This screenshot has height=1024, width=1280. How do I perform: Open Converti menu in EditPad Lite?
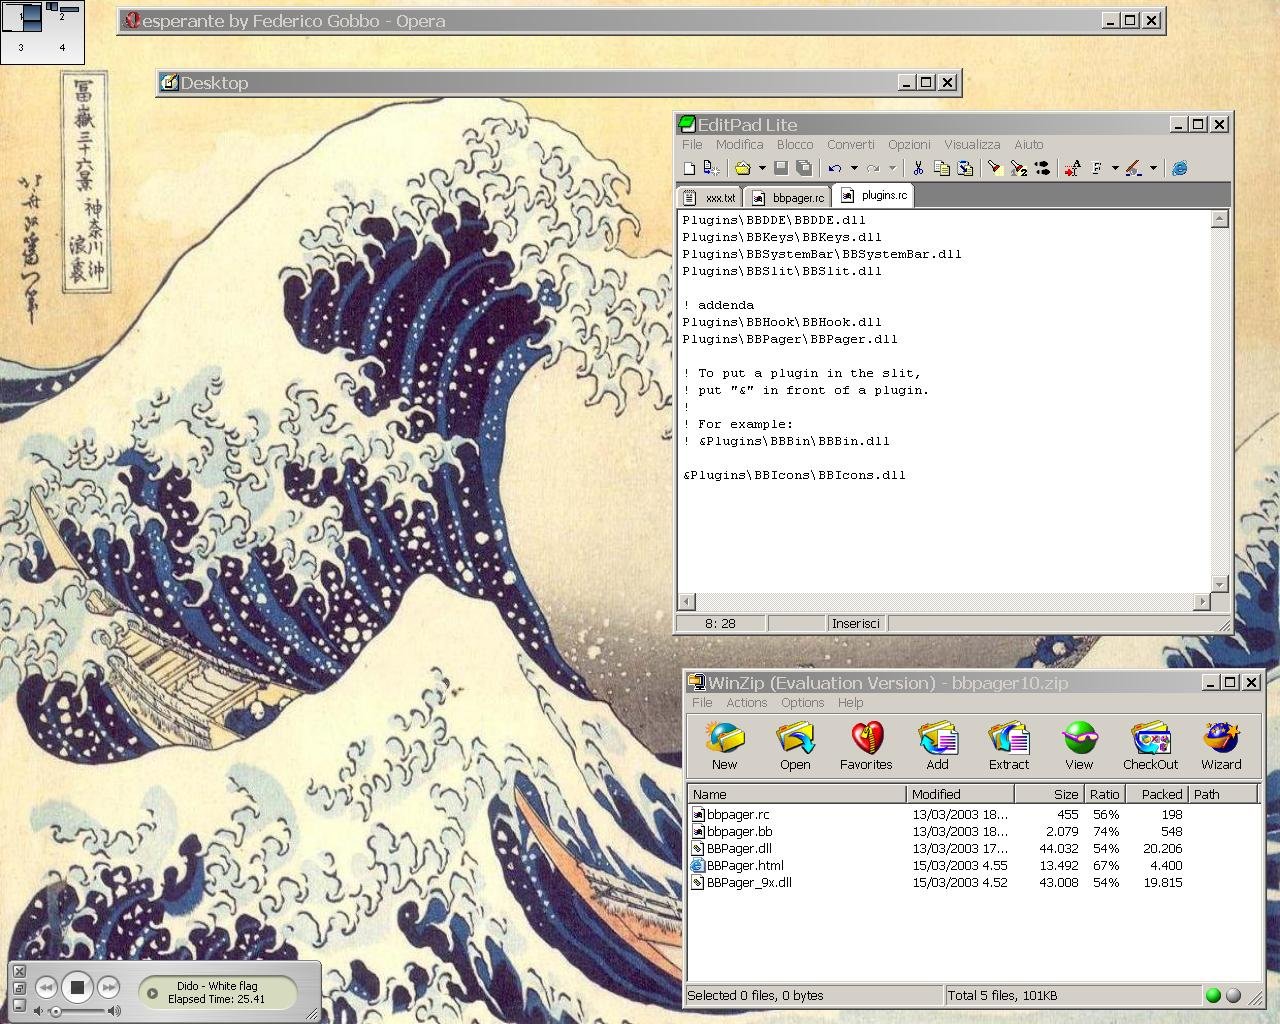tap(851, 145)
